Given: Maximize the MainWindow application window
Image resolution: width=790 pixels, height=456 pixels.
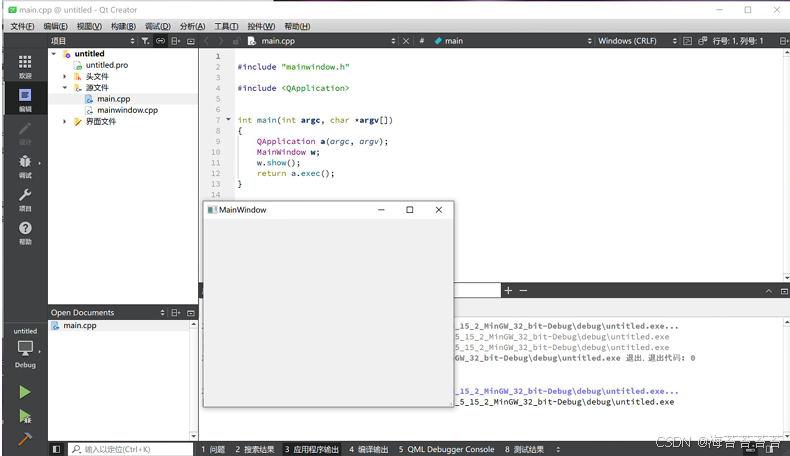Looking at the screenshot, I should pyautogui.click(x=410, y=210).
